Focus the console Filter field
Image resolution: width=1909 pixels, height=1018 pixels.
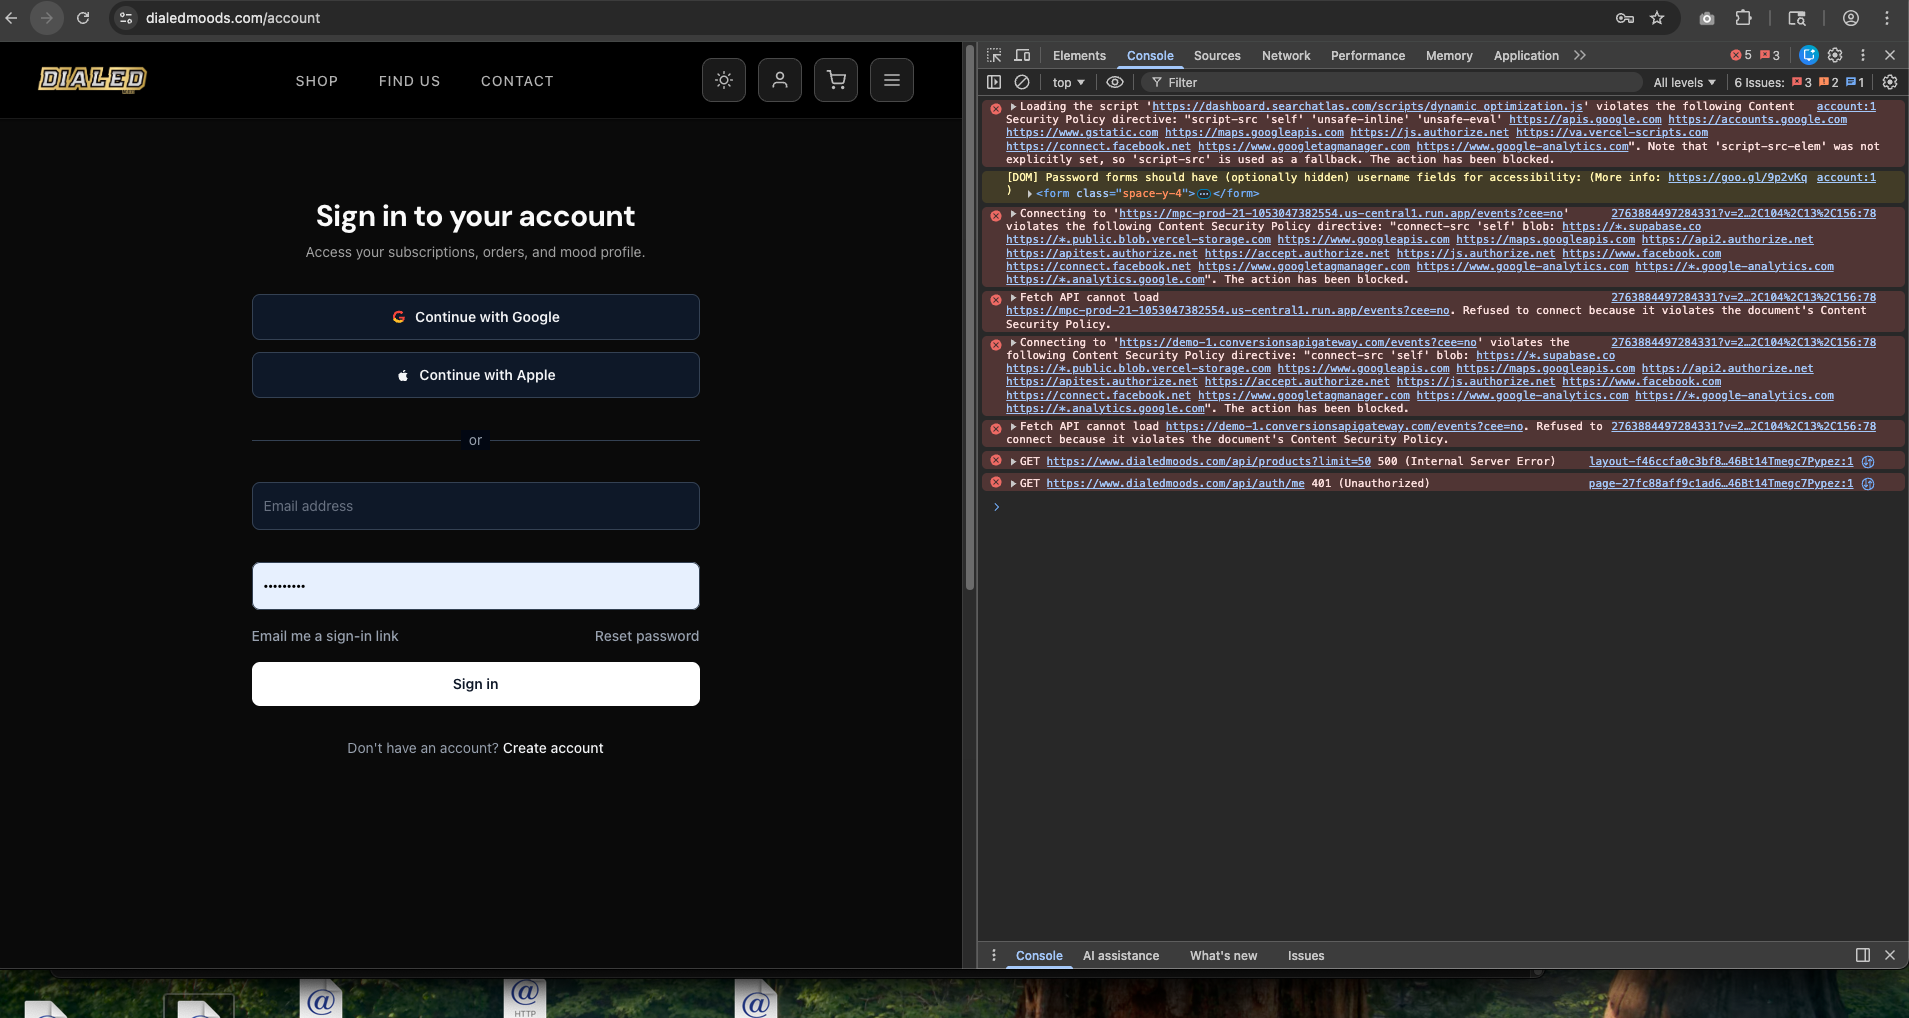1390,83
